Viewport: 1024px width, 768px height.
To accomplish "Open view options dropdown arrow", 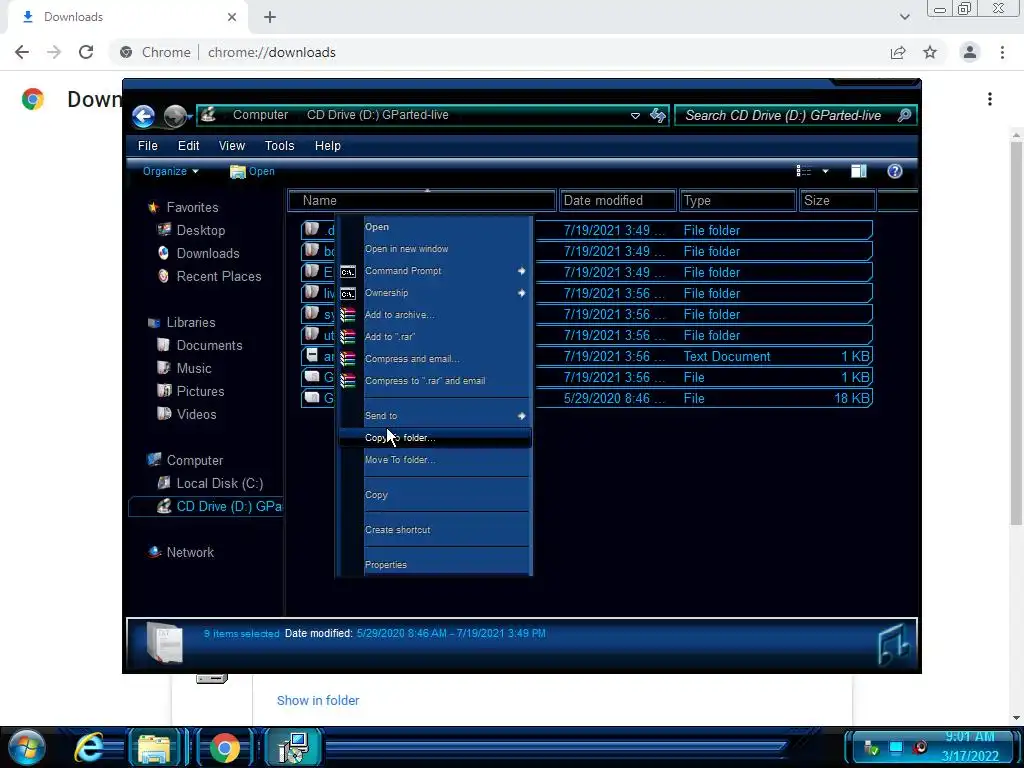I will coord(825,171).
